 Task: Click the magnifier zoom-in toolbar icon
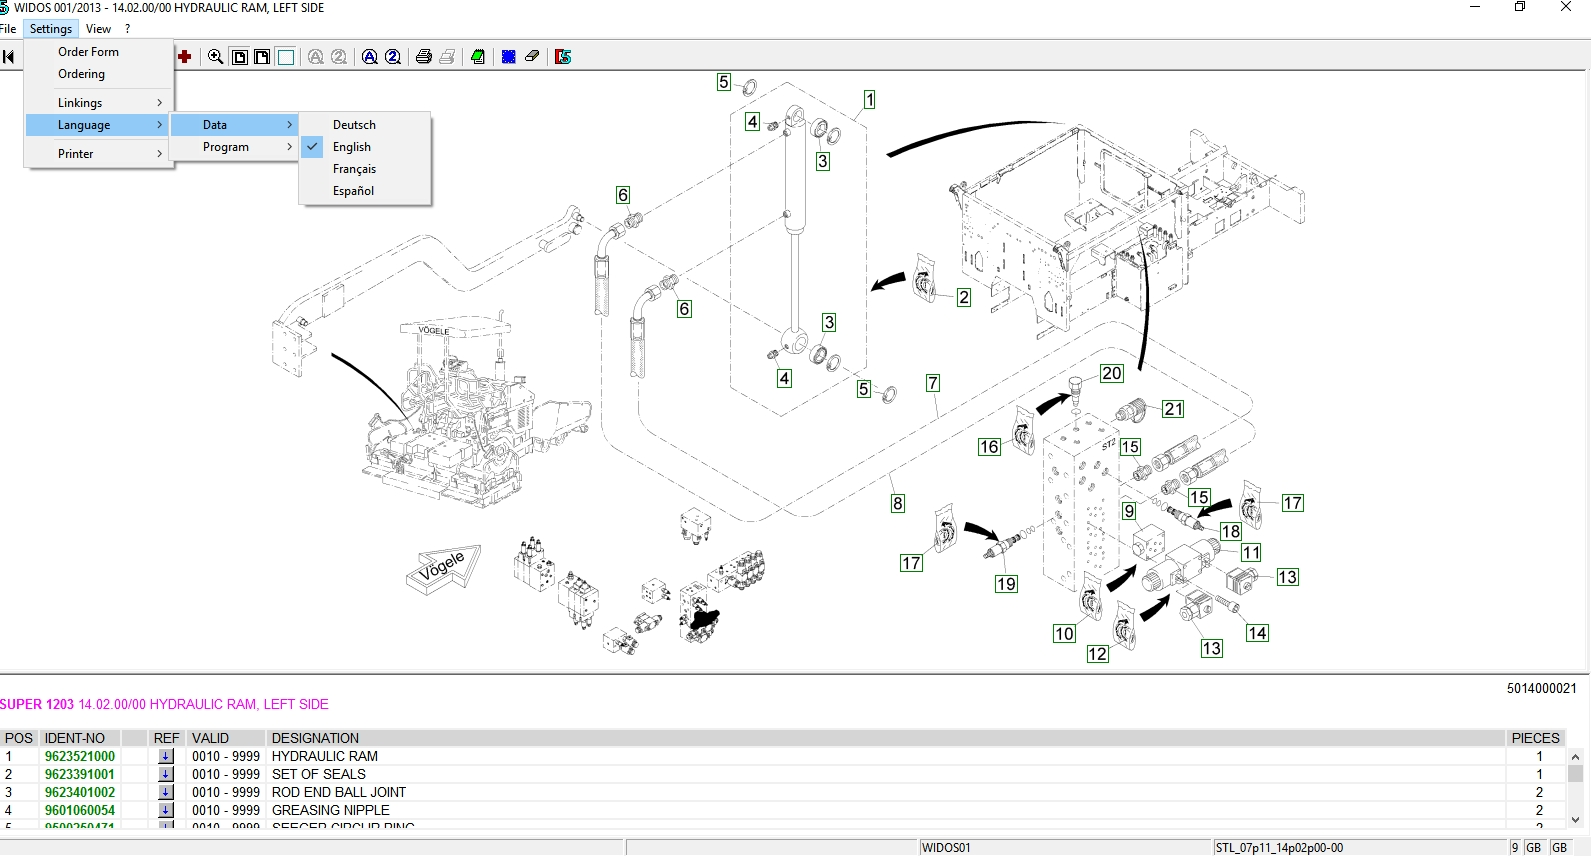pos(215,57)
